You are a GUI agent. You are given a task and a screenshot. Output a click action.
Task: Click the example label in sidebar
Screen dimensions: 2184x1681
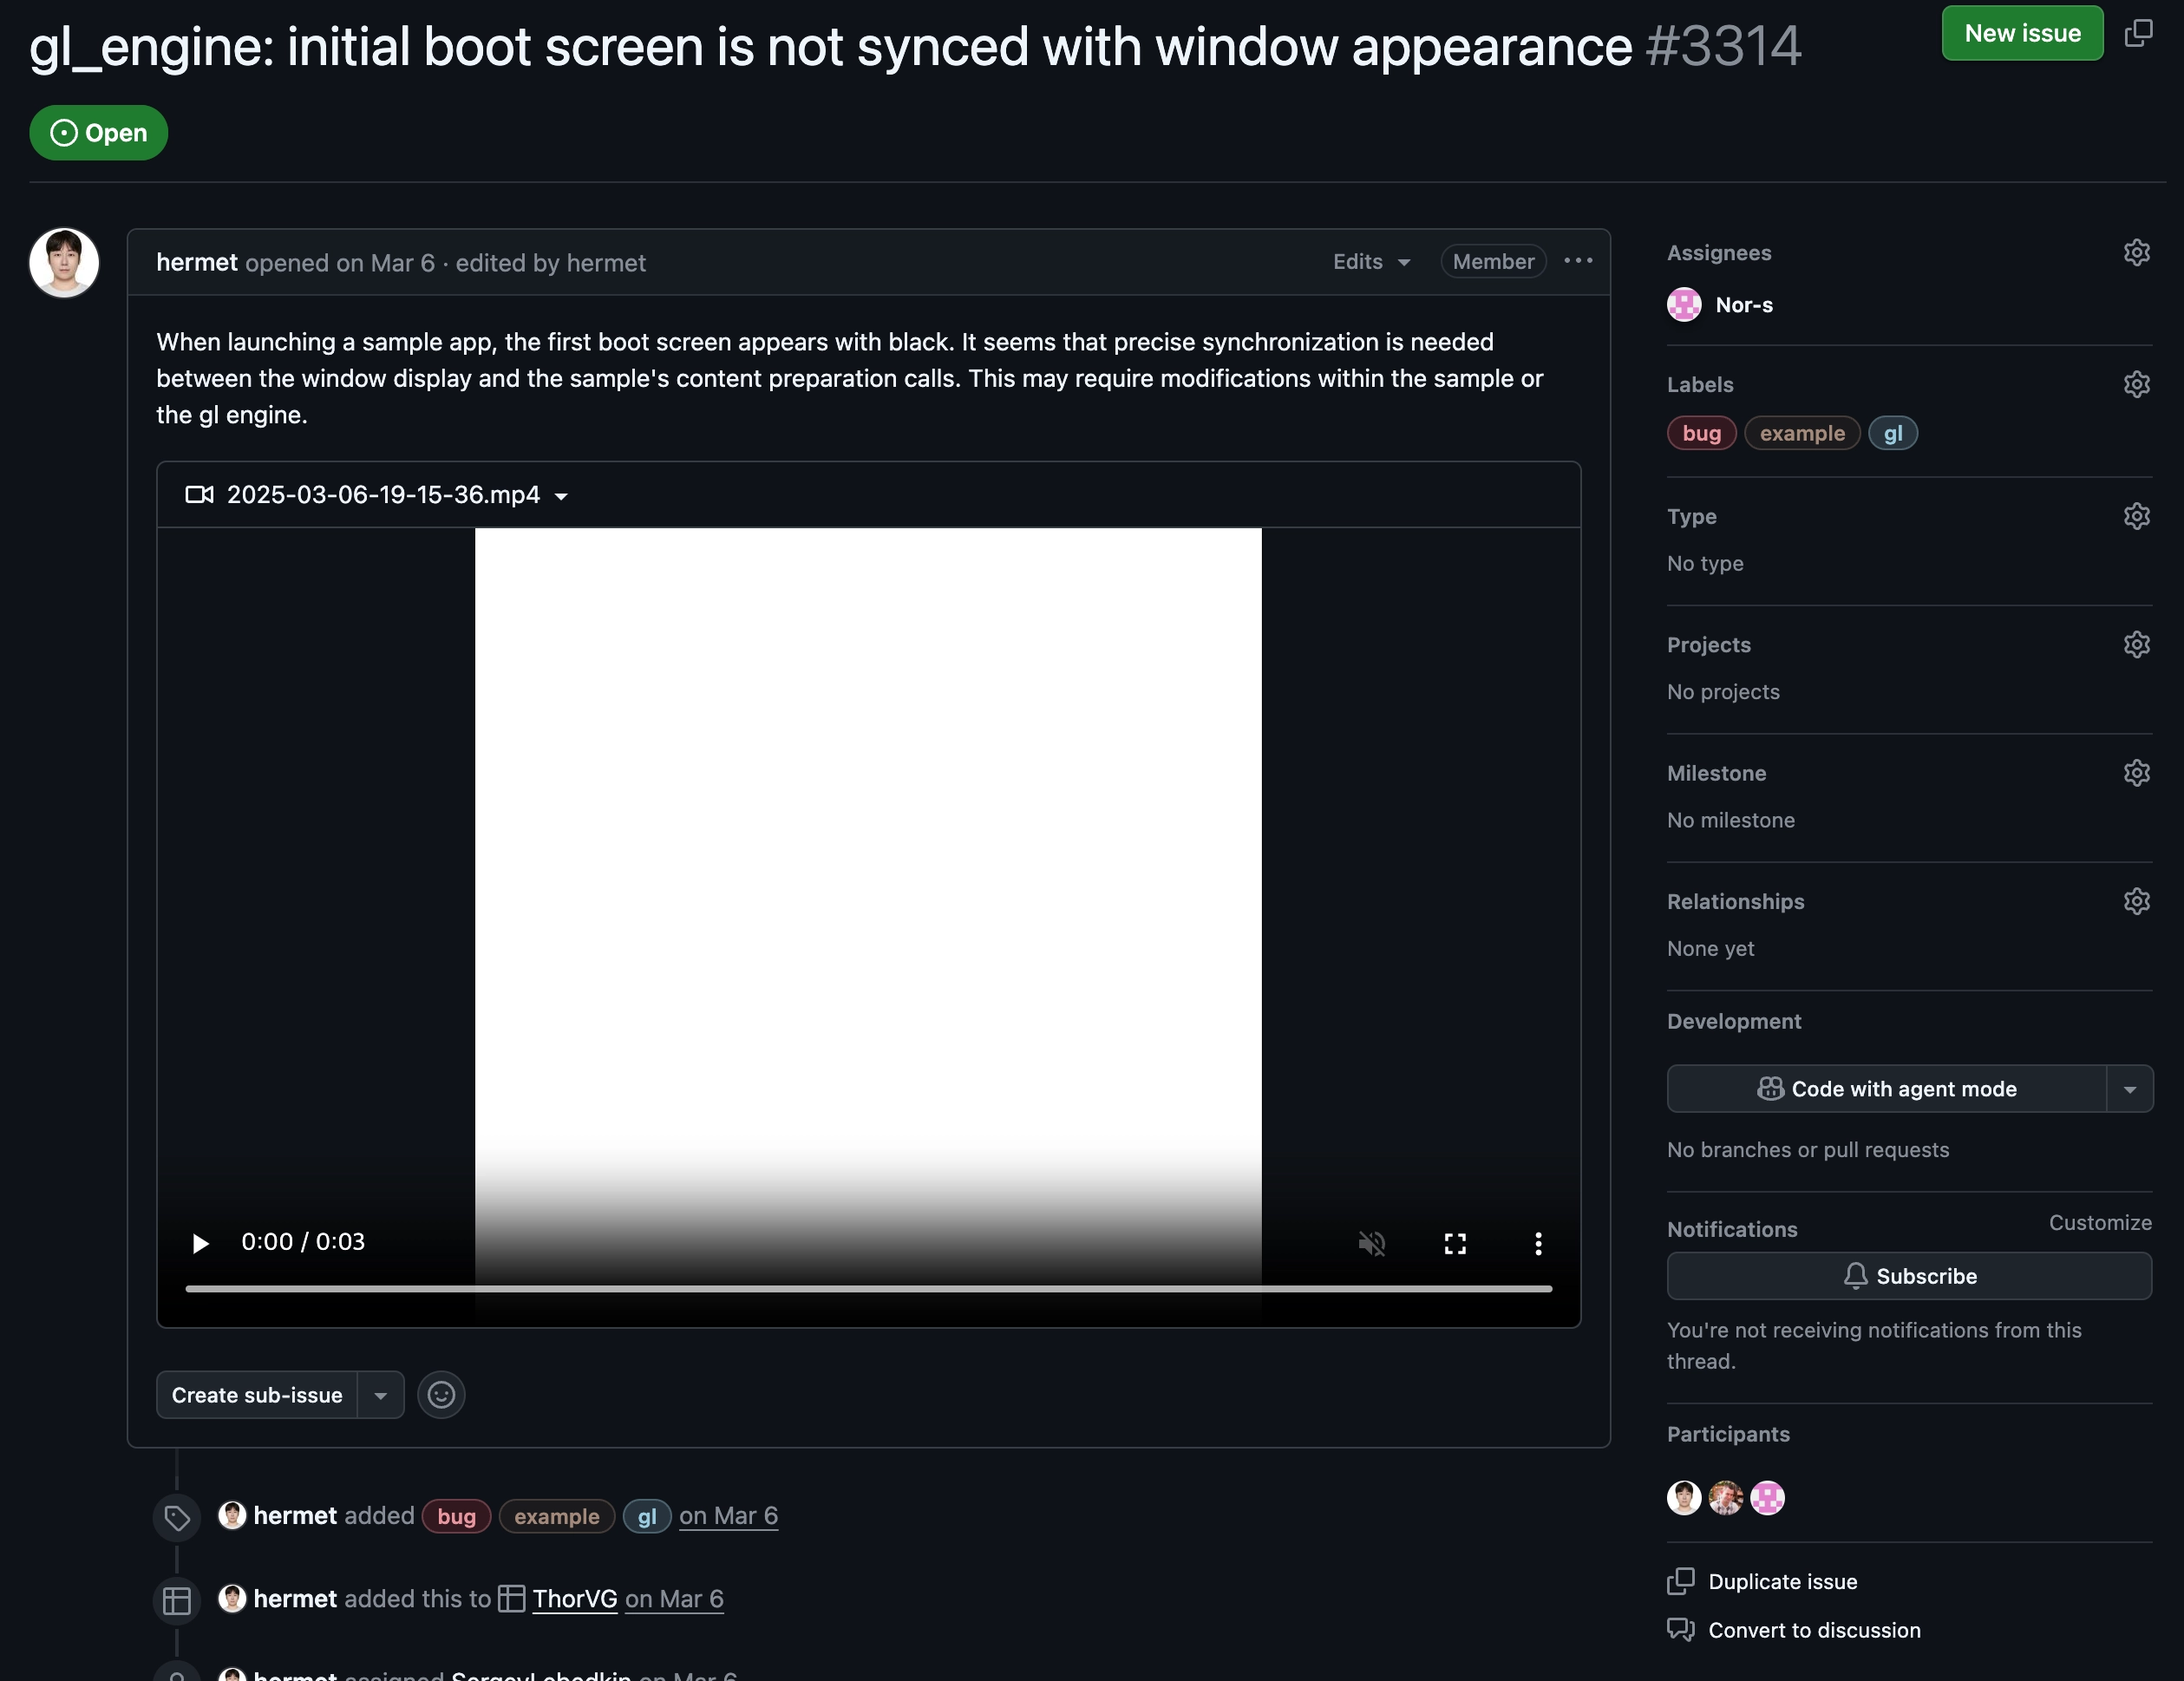[1802, 433]
